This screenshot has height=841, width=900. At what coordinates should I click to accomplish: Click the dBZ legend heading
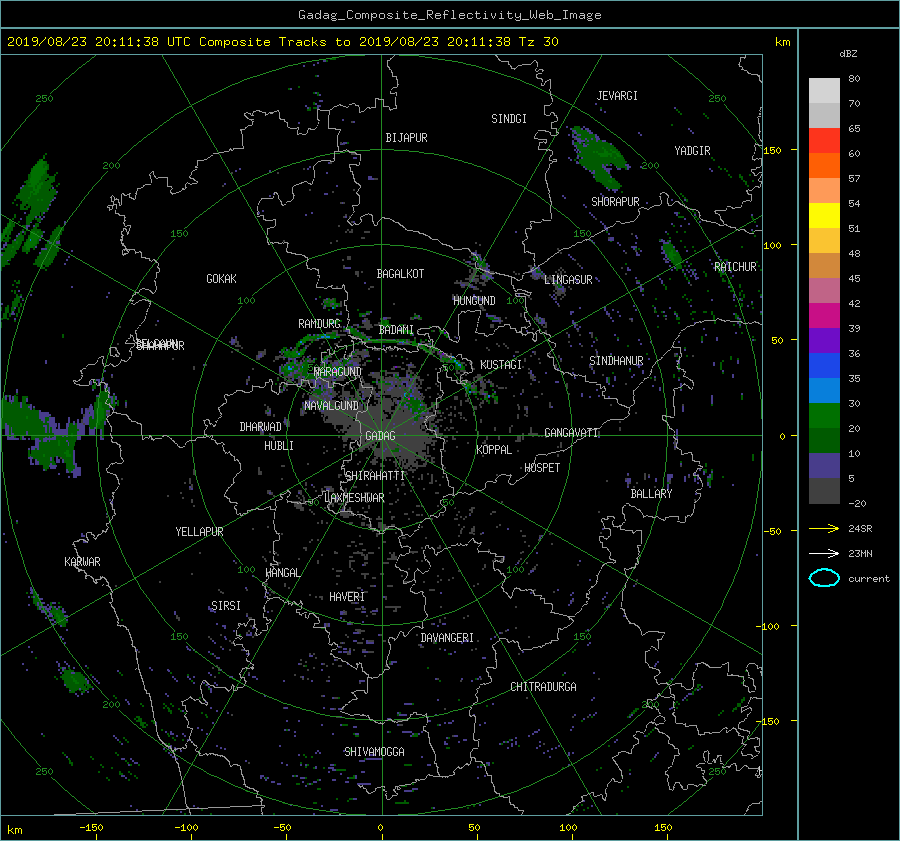(848, 54)
